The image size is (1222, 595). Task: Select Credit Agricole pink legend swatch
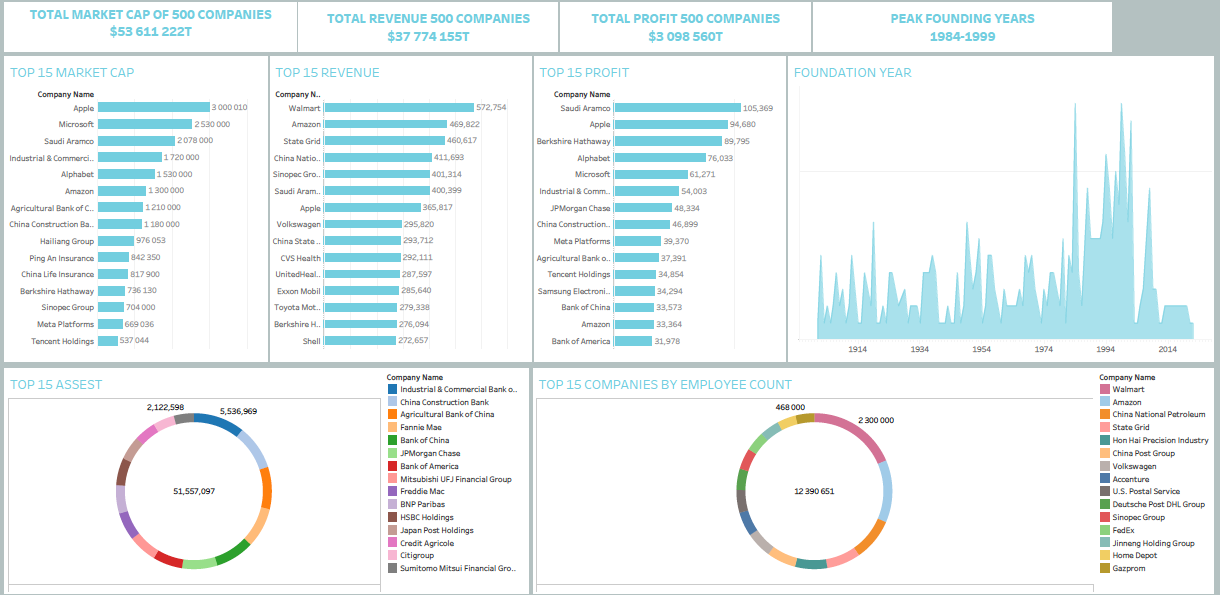click(392, 543)
